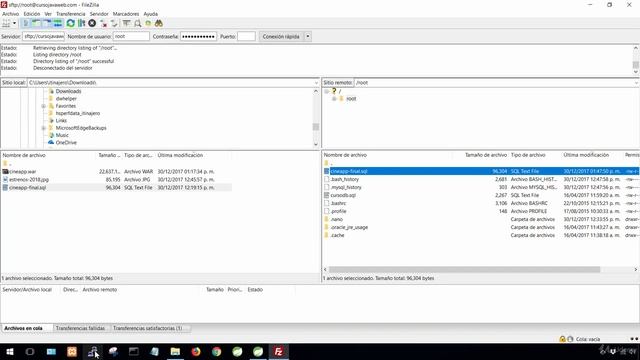Select local file estrenos-2018.jpg
Screen dimensions: 640x360
[x=29, y=180]
